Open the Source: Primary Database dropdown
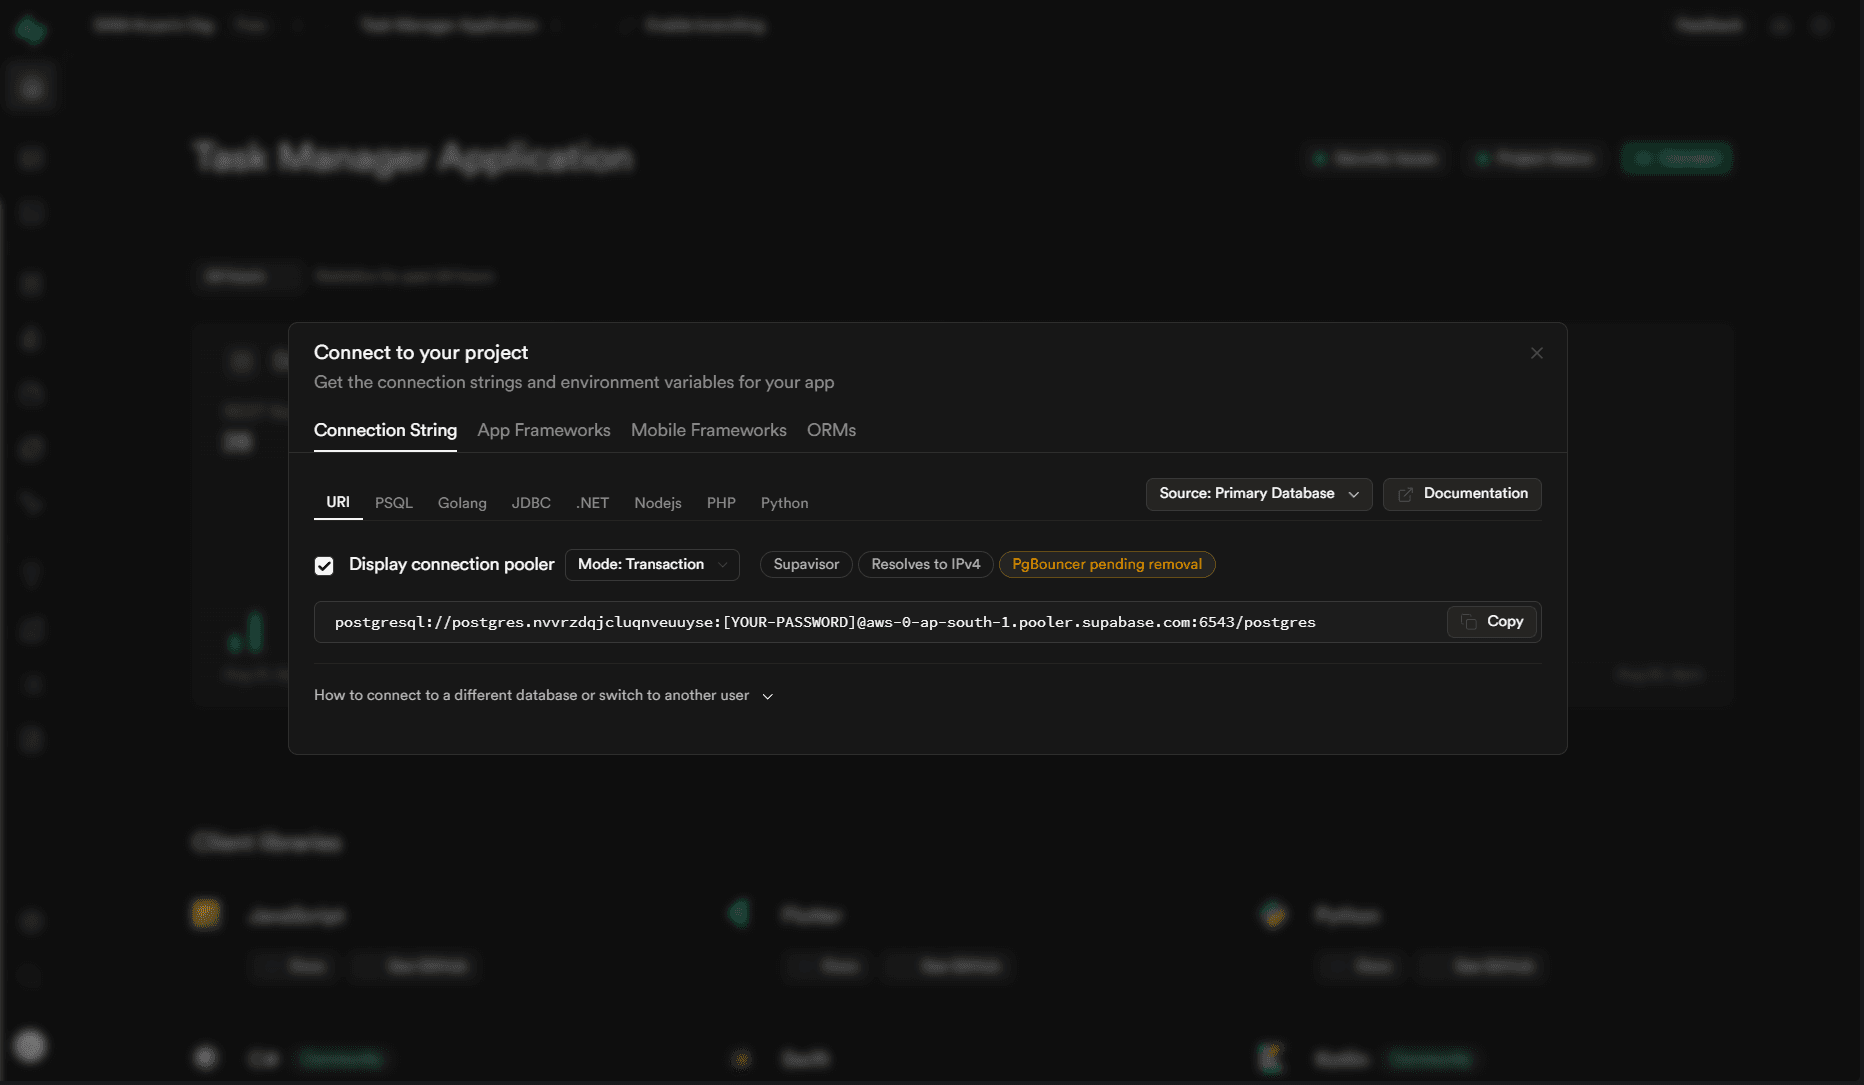Image resolution: width=1864 pixels, height=1085 pixels. point(1259,494)
